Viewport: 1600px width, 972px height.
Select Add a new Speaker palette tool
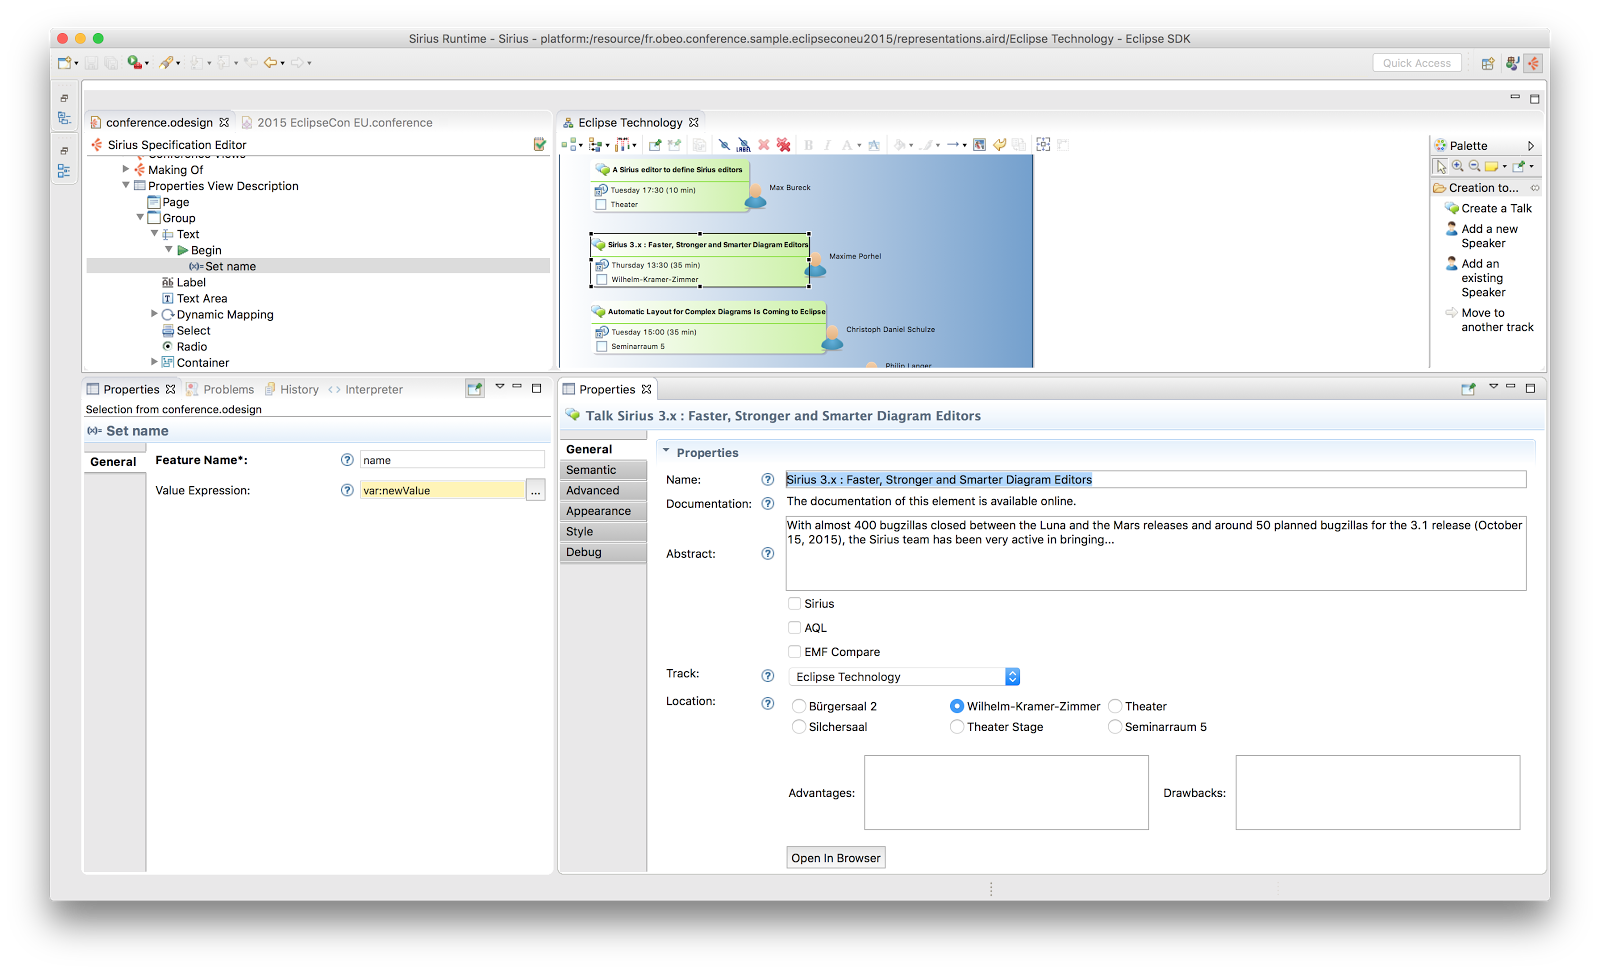[x=1482, y=236]
